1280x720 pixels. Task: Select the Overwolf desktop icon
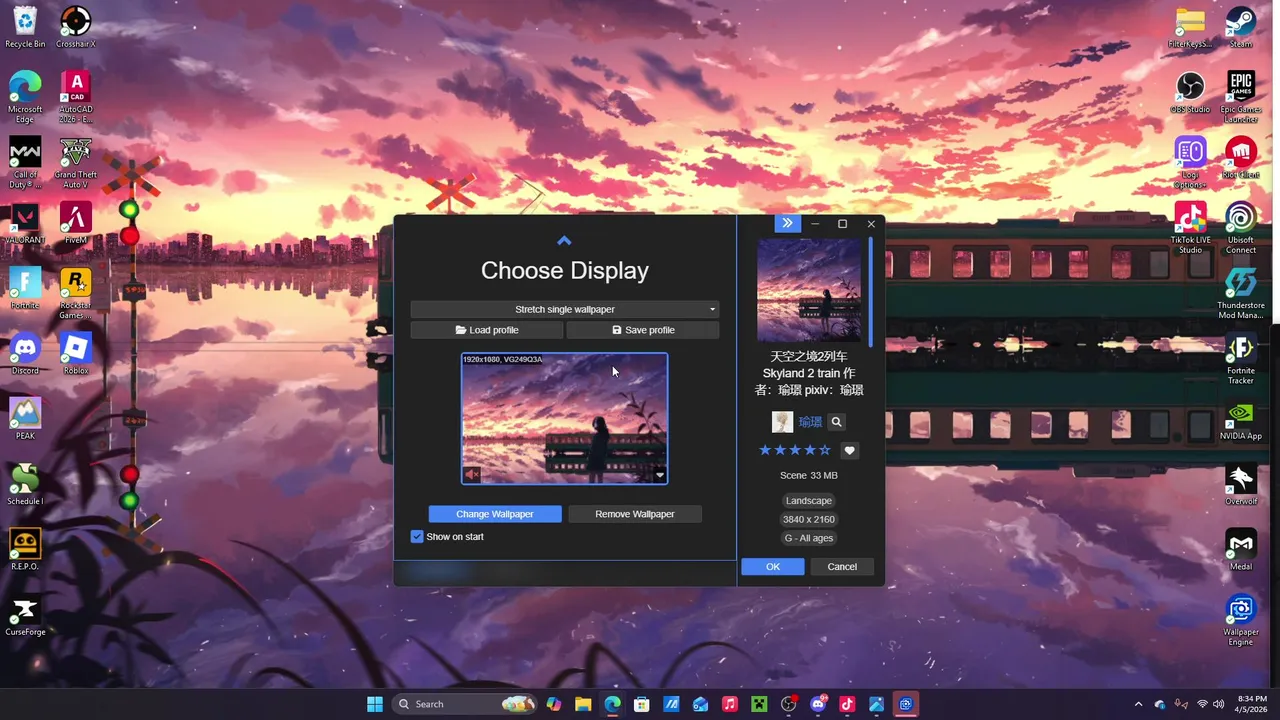click(1241, 484)
